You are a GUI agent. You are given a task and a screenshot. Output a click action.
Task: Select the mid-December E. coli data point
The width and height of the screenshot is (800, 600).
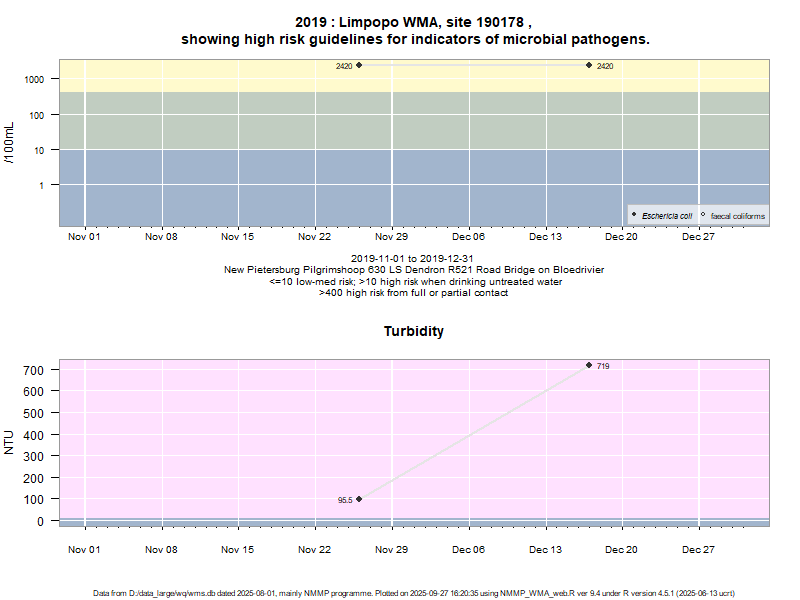pyautogui.click(x=589, y=65)
